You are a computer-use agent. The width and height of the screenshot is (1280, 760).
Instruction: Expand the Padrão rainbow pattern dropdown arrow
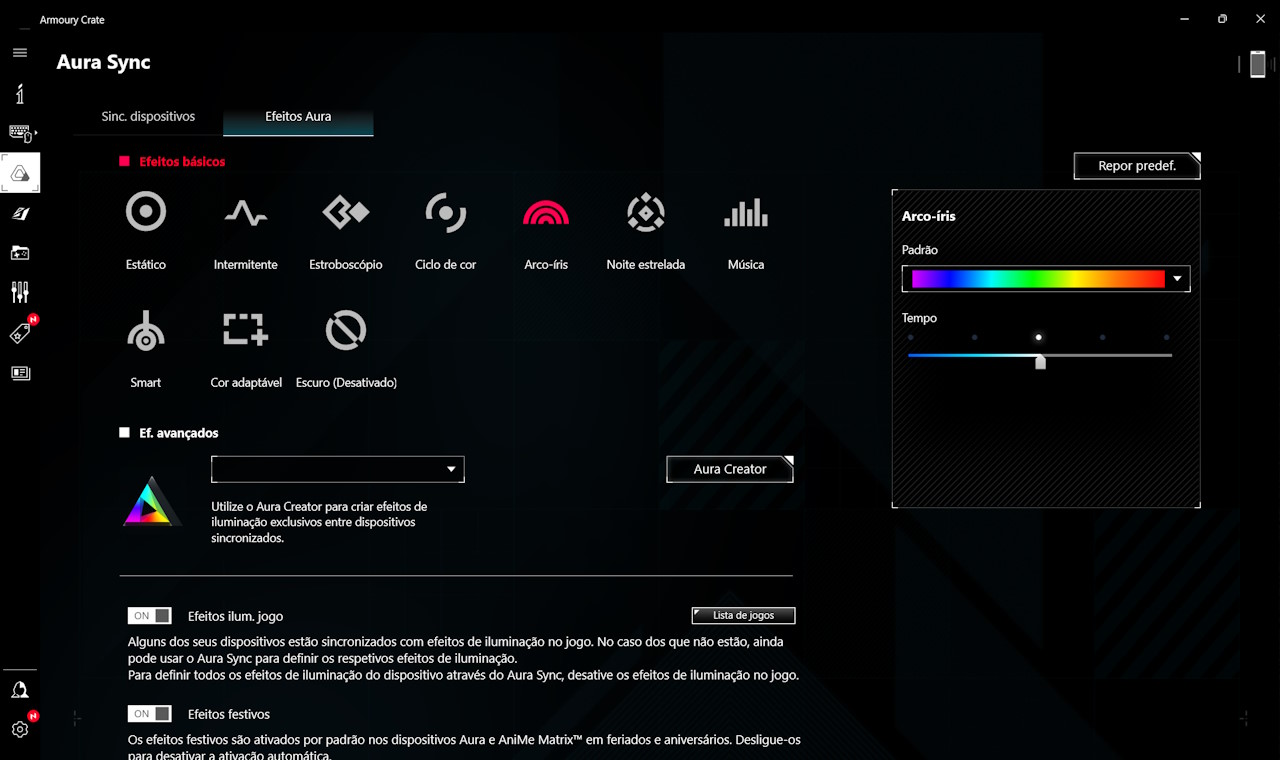pyautogui.click(x=1178, y=279)
